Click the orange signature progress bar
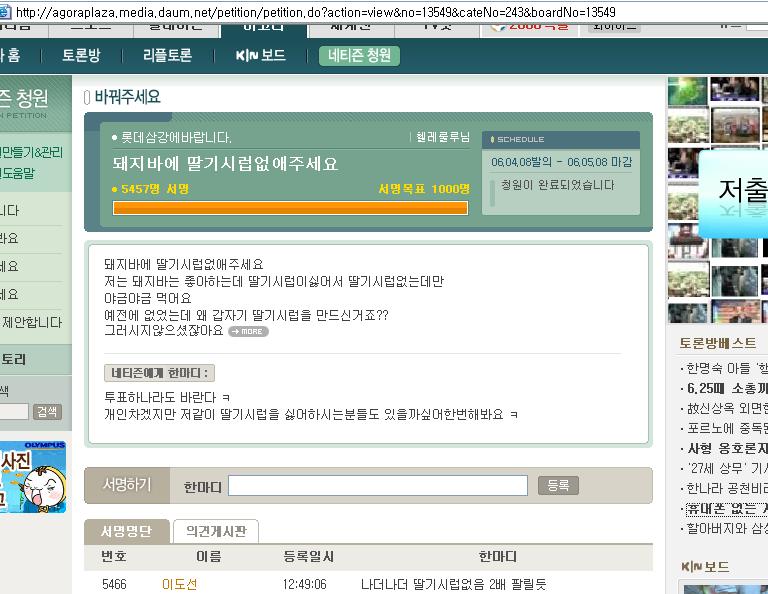The image size is (768, 594). click(290, 208)
